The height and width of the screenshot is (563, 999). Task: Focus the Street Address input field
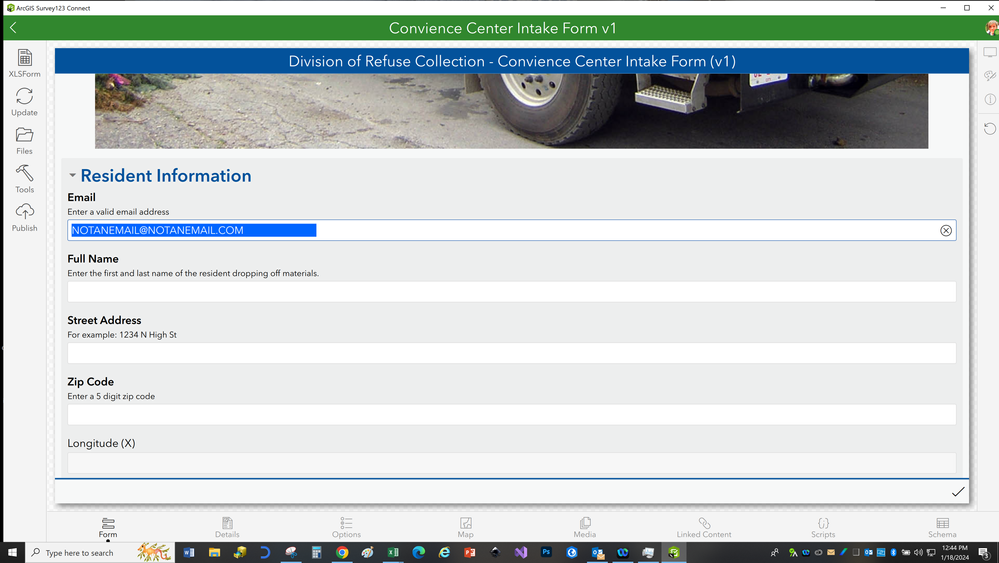tap(512, 353)
